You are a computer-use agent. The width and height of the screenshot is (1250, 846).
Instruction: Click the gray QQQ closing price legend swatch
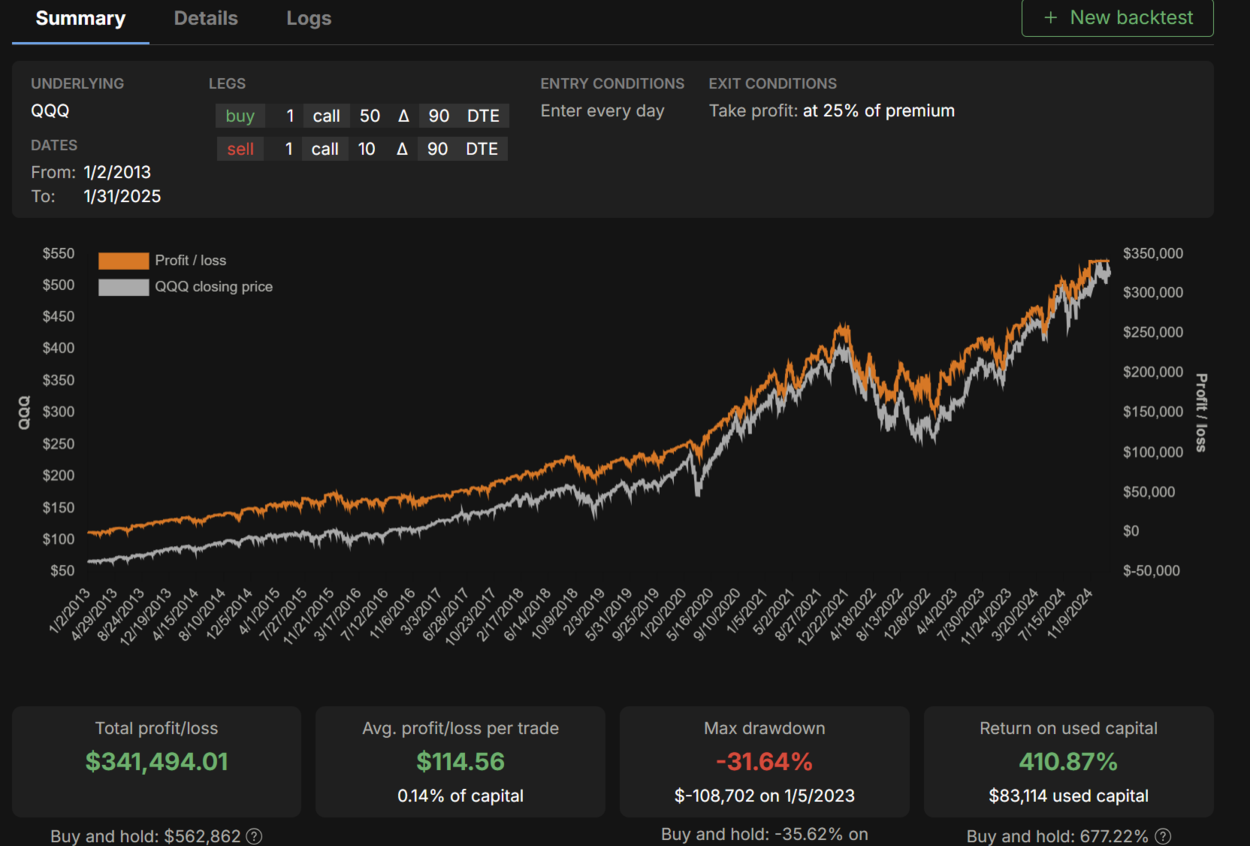(123, 287)
